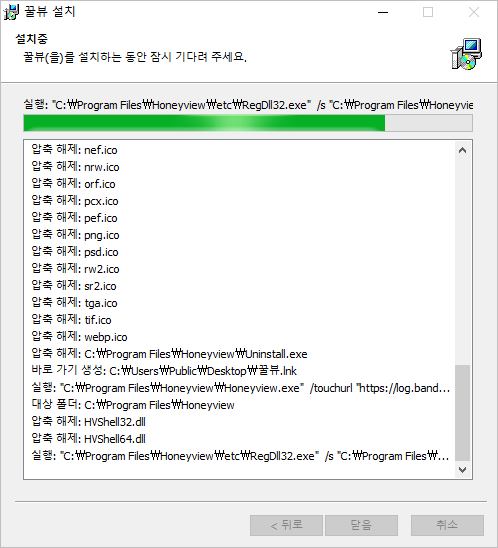The height and width of the screenshot is (548, 498).
Task: Select the last RegDll32.exe log line
Action: [x=240, y=456]
